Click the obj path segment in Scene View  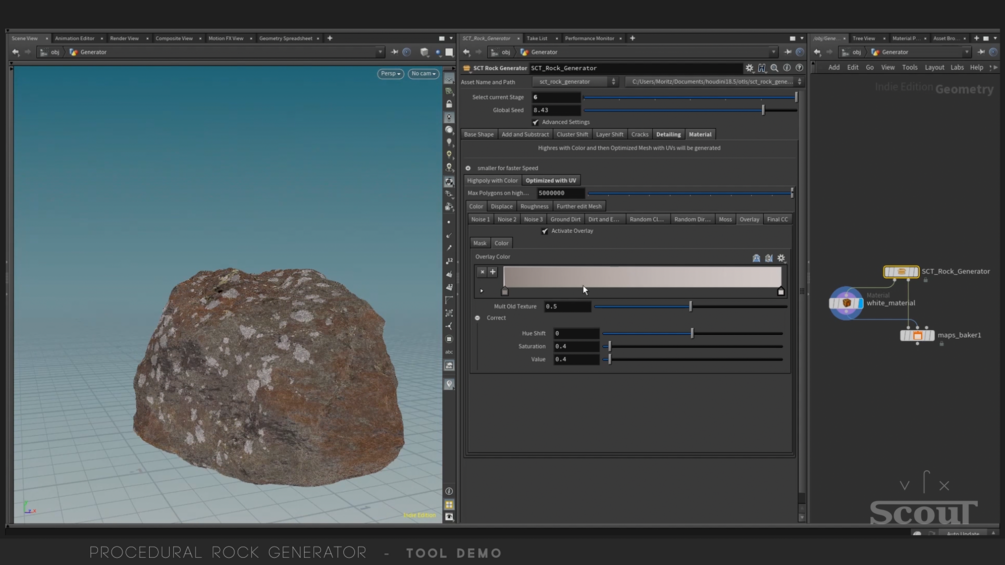(x=50, y=53)
